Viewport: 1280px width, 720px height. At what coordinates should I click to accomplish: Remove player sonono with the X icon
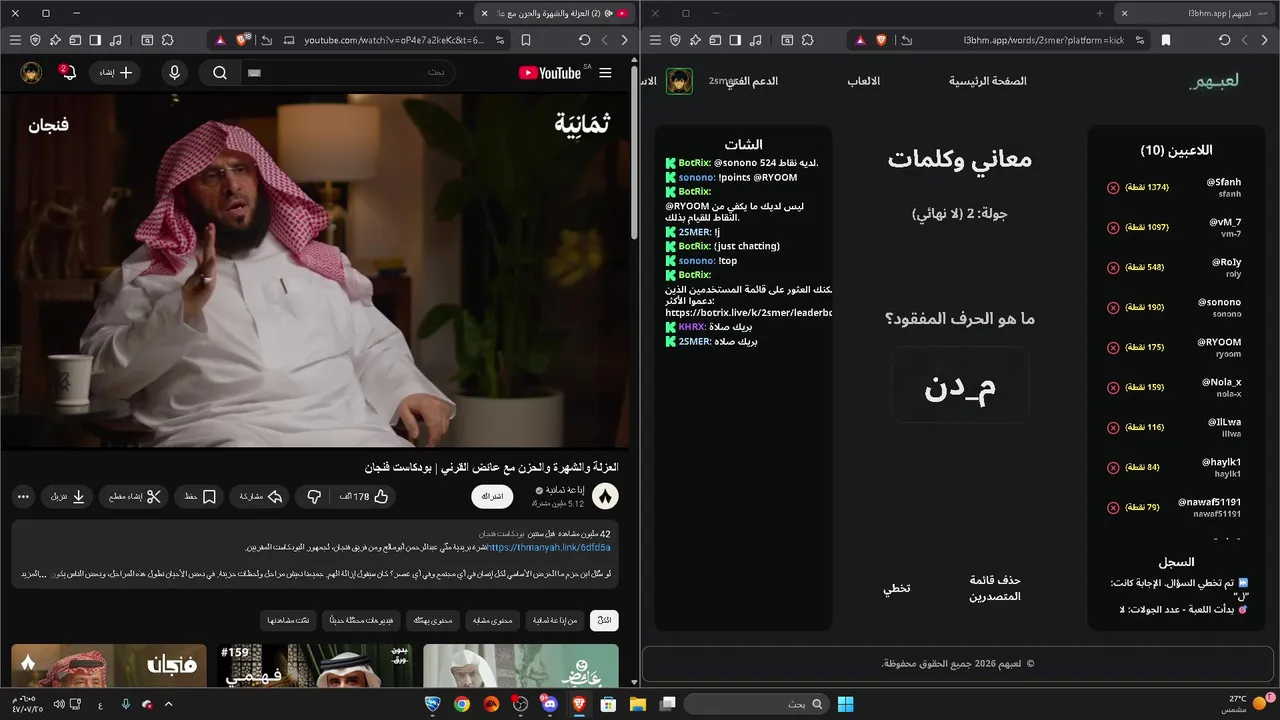1113,308
